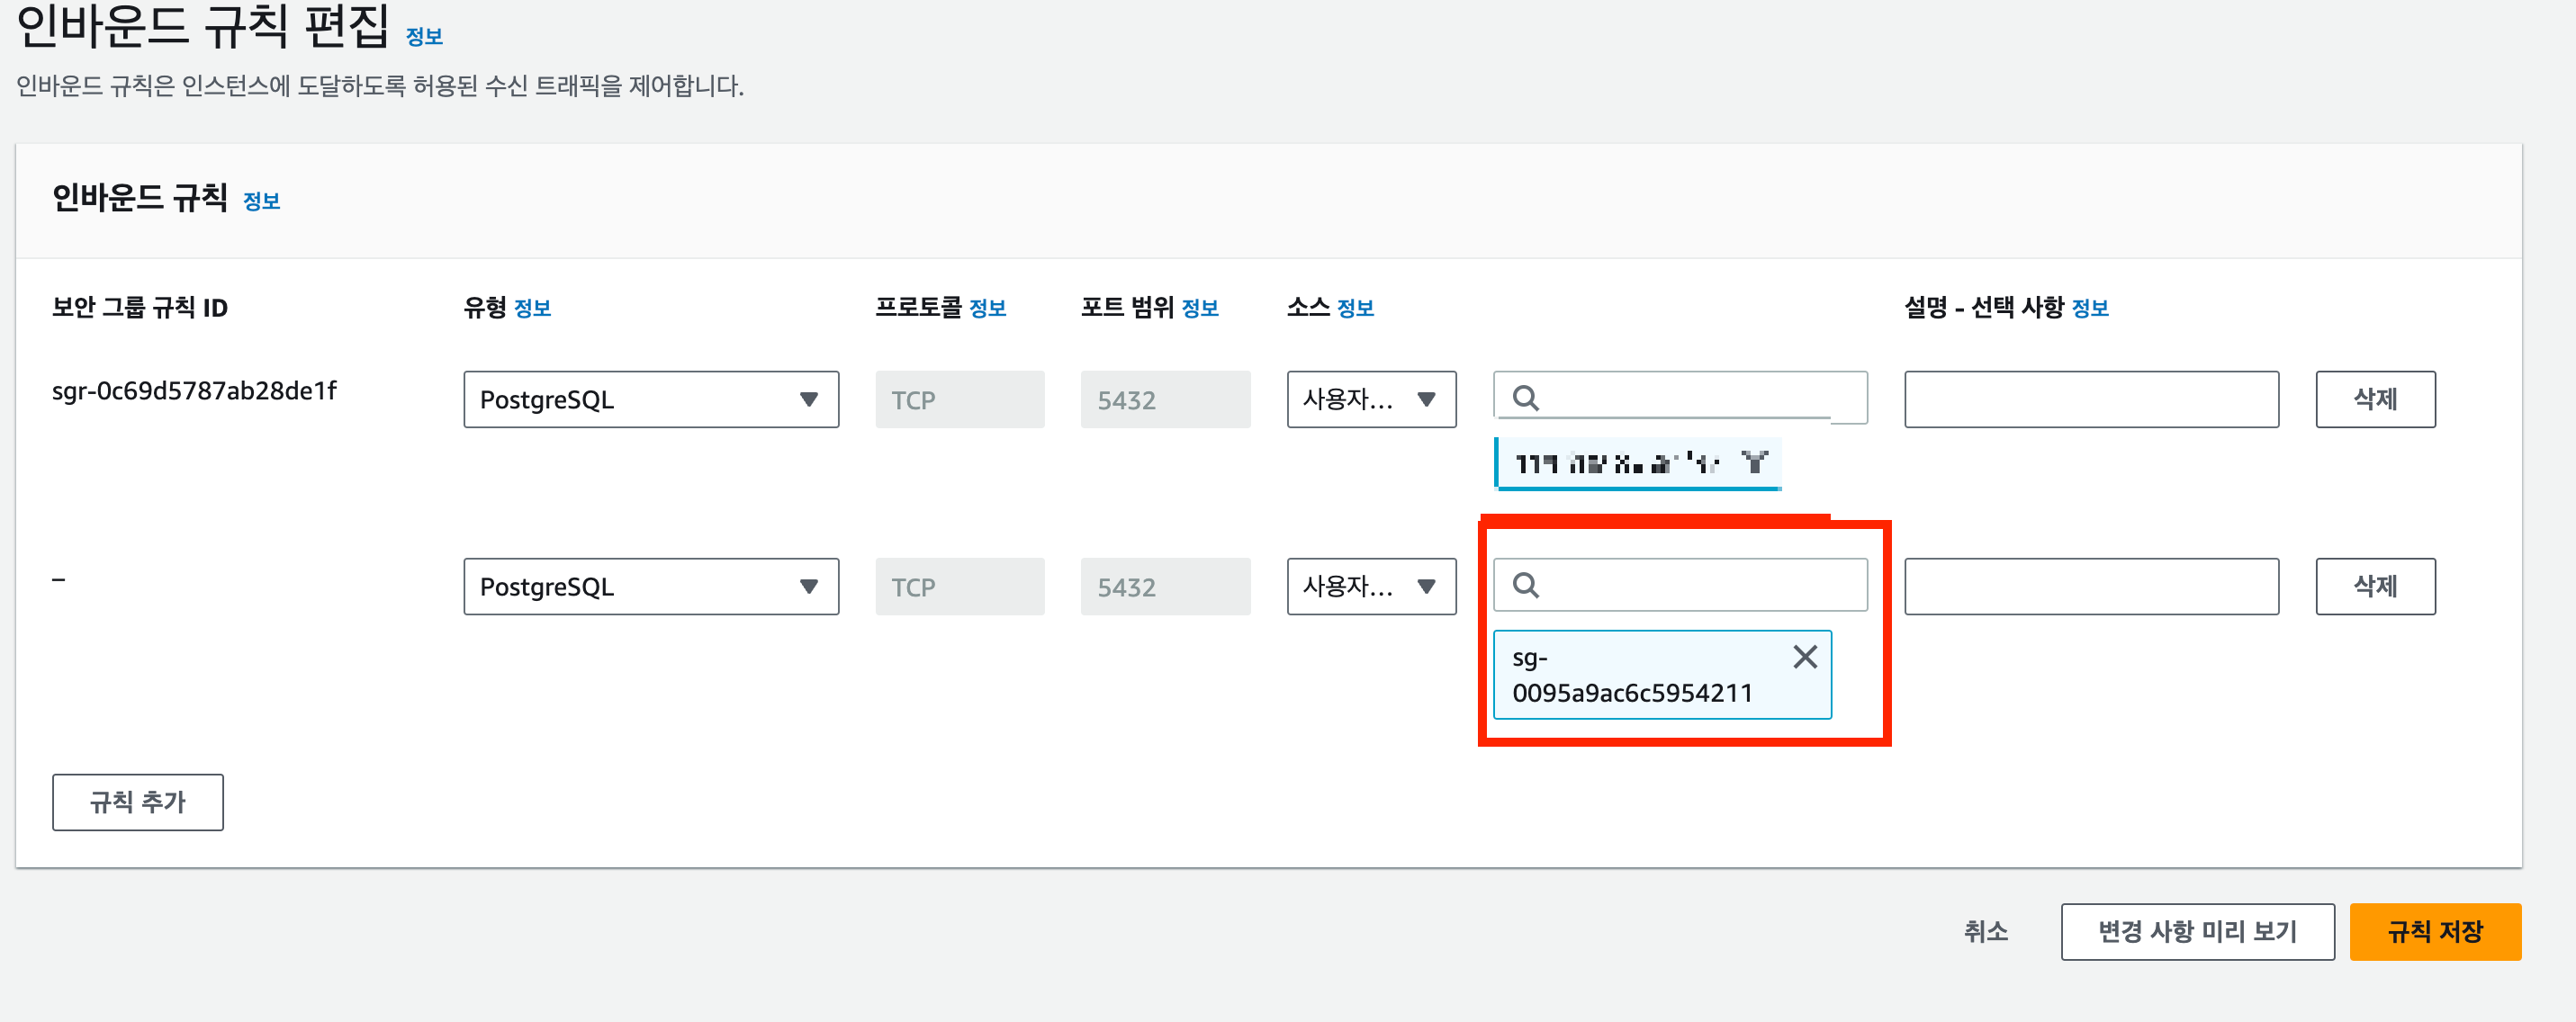Cancel editing with 취소
2576x1022 pixels.
point(1985,931)
